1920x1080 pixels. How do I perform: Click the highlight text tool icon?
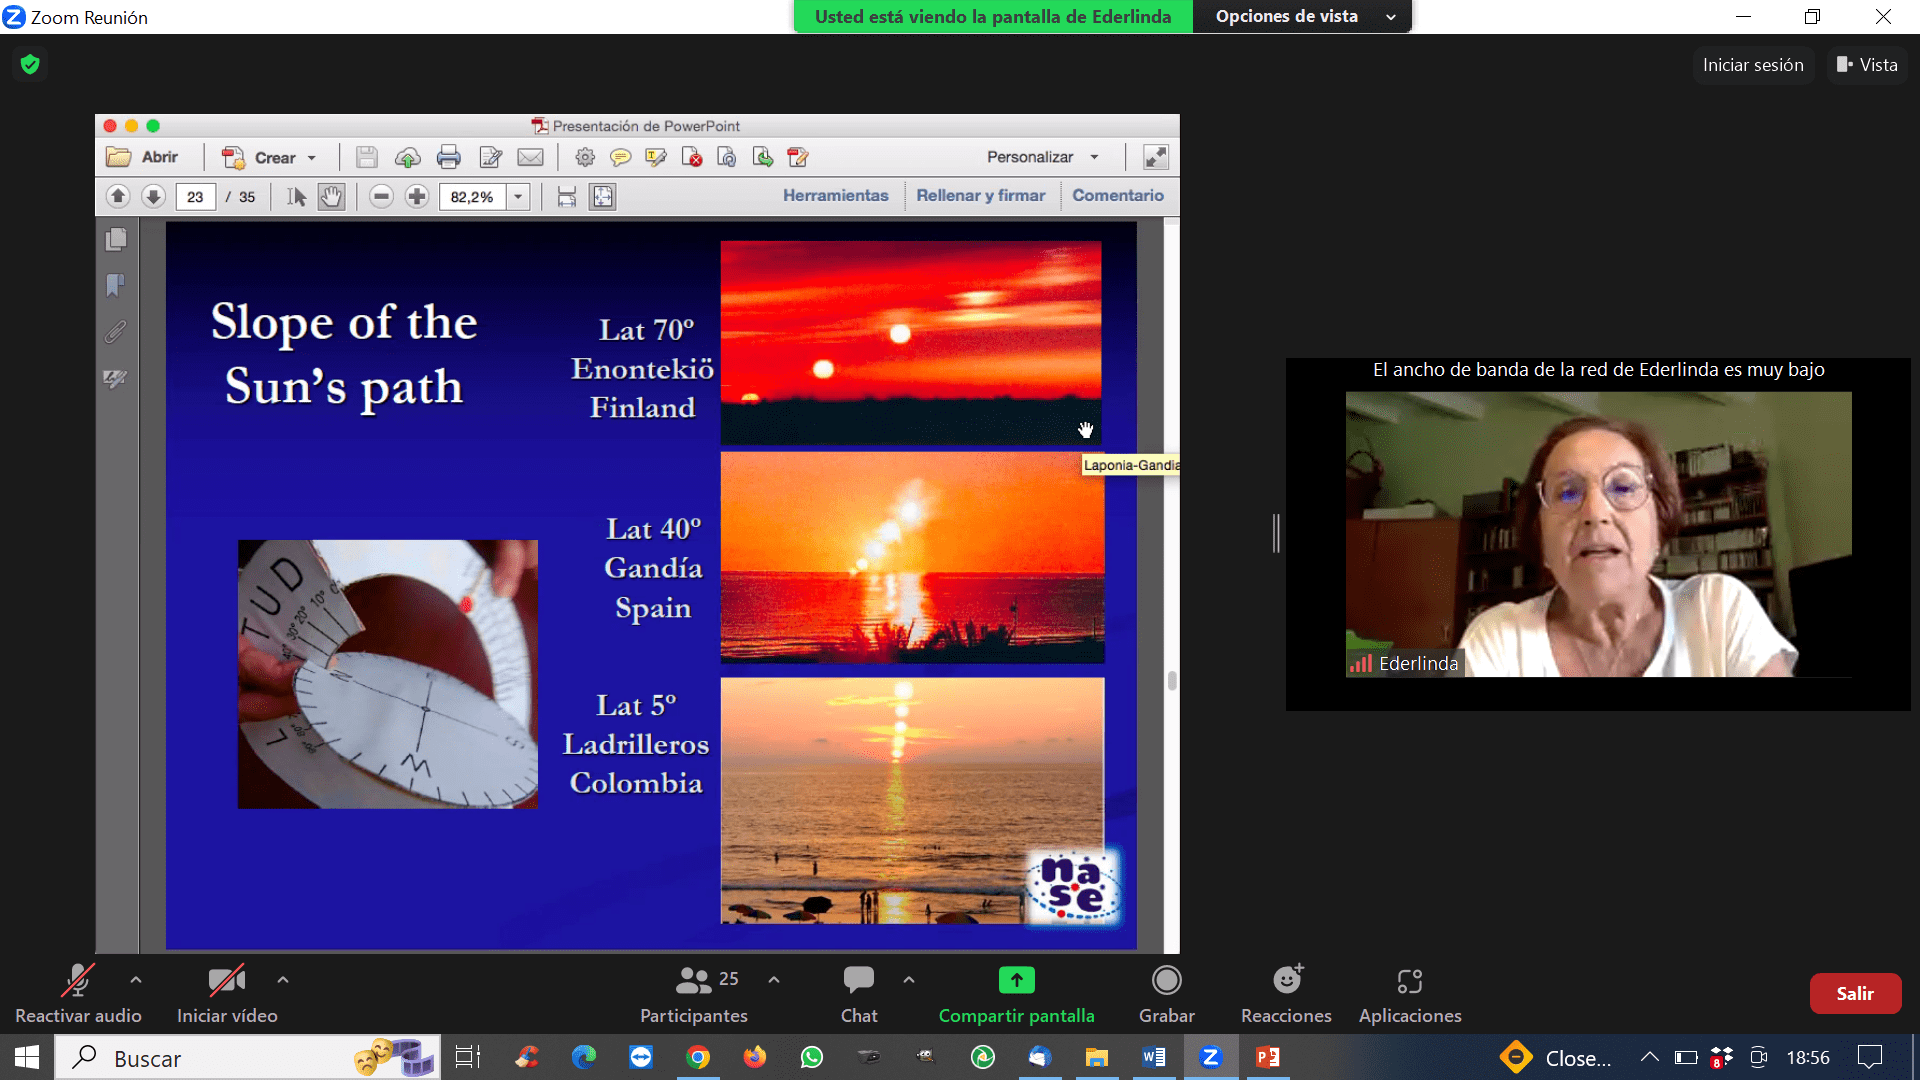656,157
